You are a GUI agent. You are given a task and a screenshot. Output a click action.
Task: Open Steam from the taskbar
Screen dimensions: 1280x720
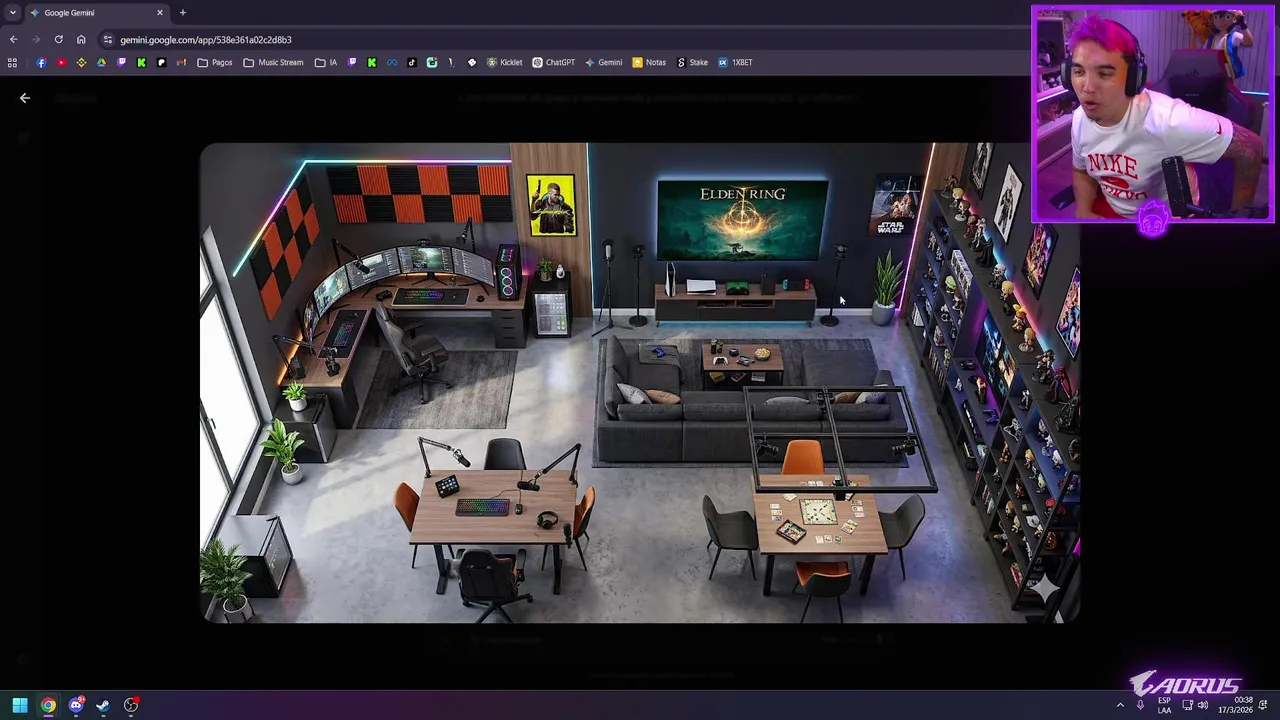tap(103, 705)
